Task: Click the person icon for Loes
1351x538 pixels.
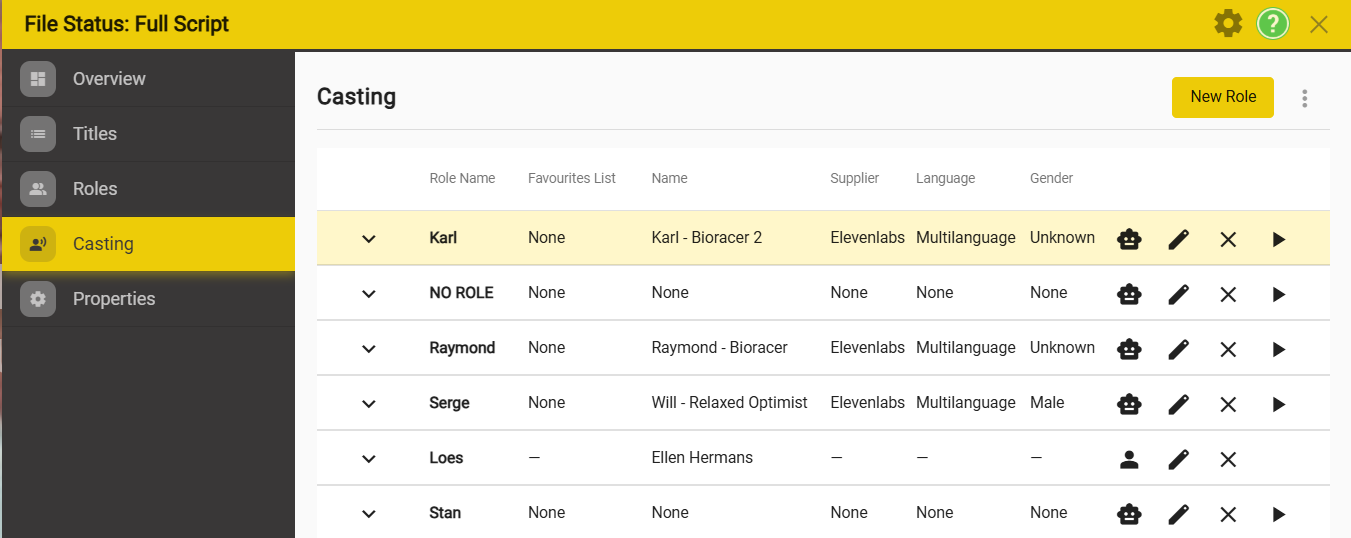Action: 1129,459
